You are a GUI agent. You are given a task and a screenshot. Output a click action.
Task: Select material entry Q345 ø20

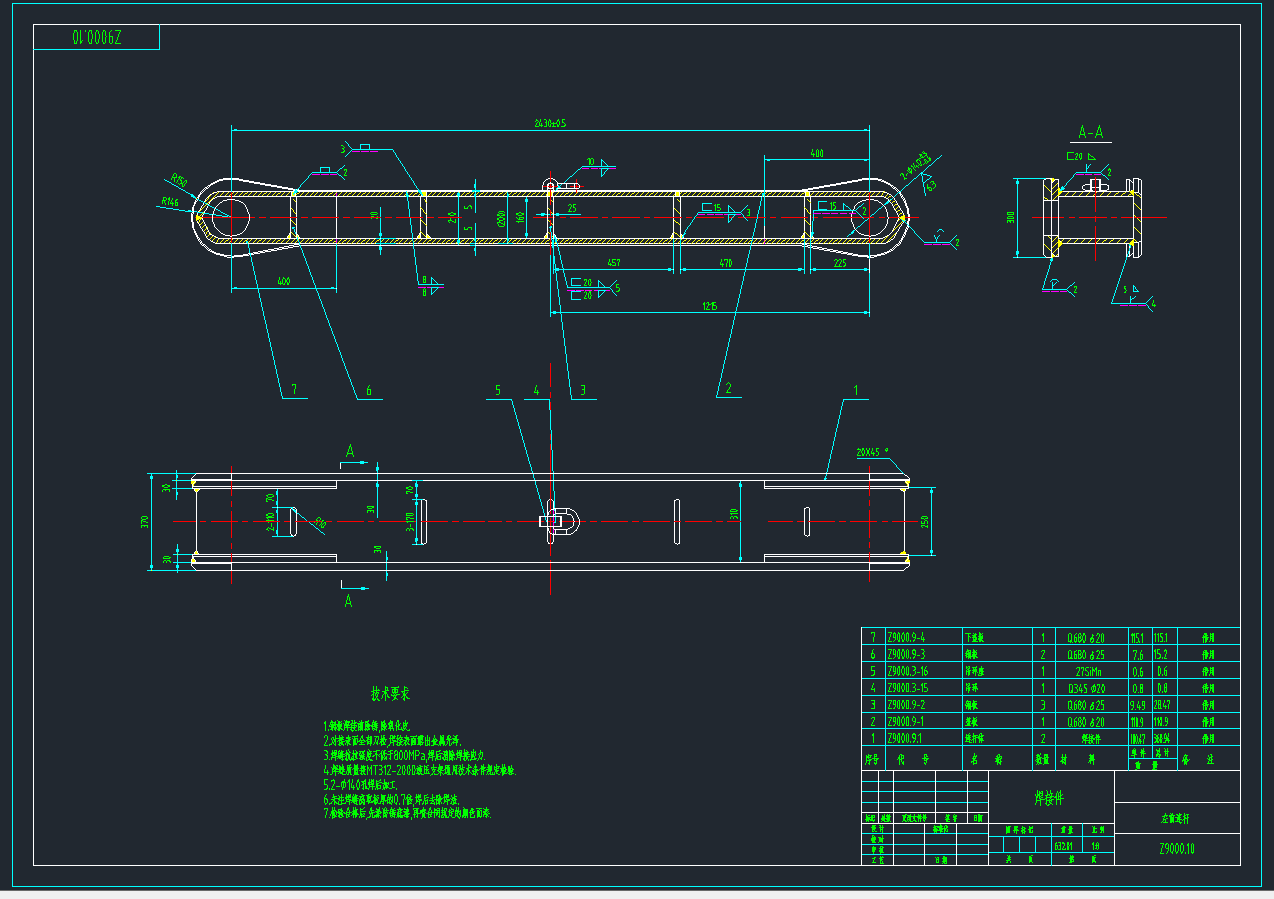tap(1085, 688)
